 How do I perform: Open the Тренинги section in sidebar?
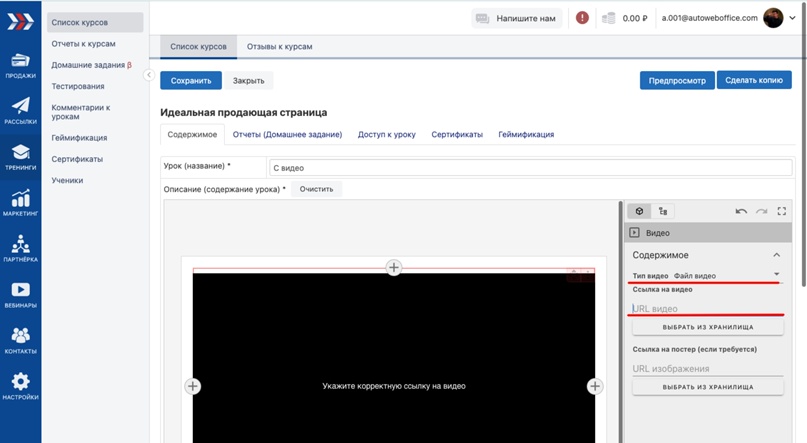[20, 157]
